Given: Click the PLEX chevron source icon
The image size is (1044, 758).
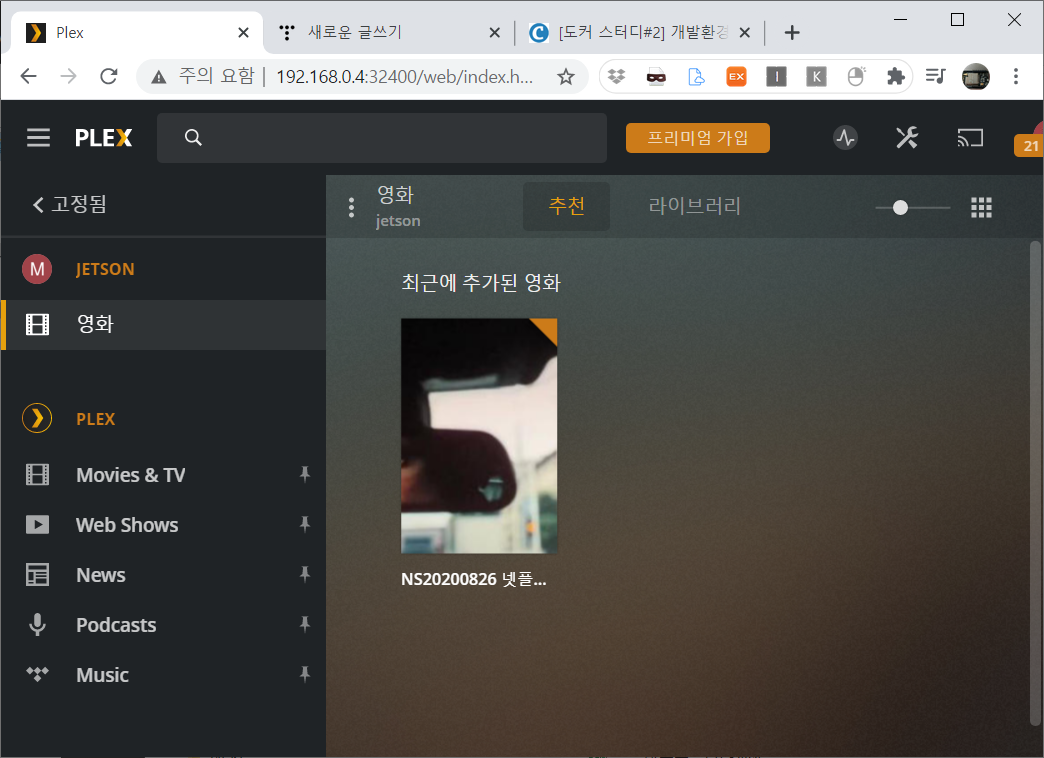Looking at the screenshot, I should (x=37, y=418).
